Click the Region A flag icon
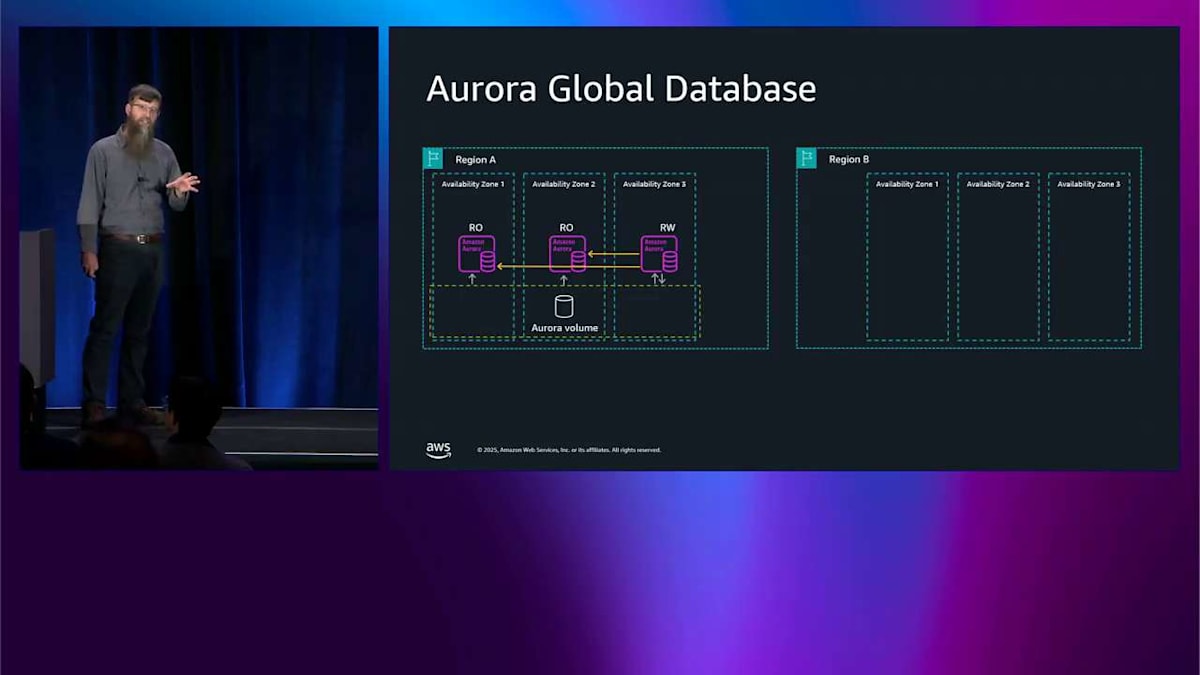 click(433, 158)
